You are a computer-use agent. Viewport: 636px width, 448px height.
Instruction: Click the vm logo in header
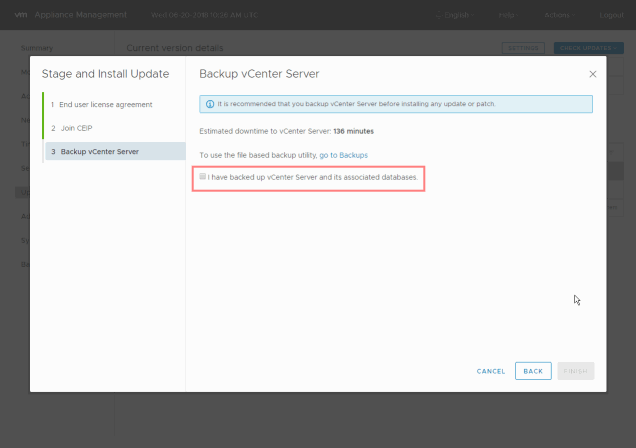[21, 15]
